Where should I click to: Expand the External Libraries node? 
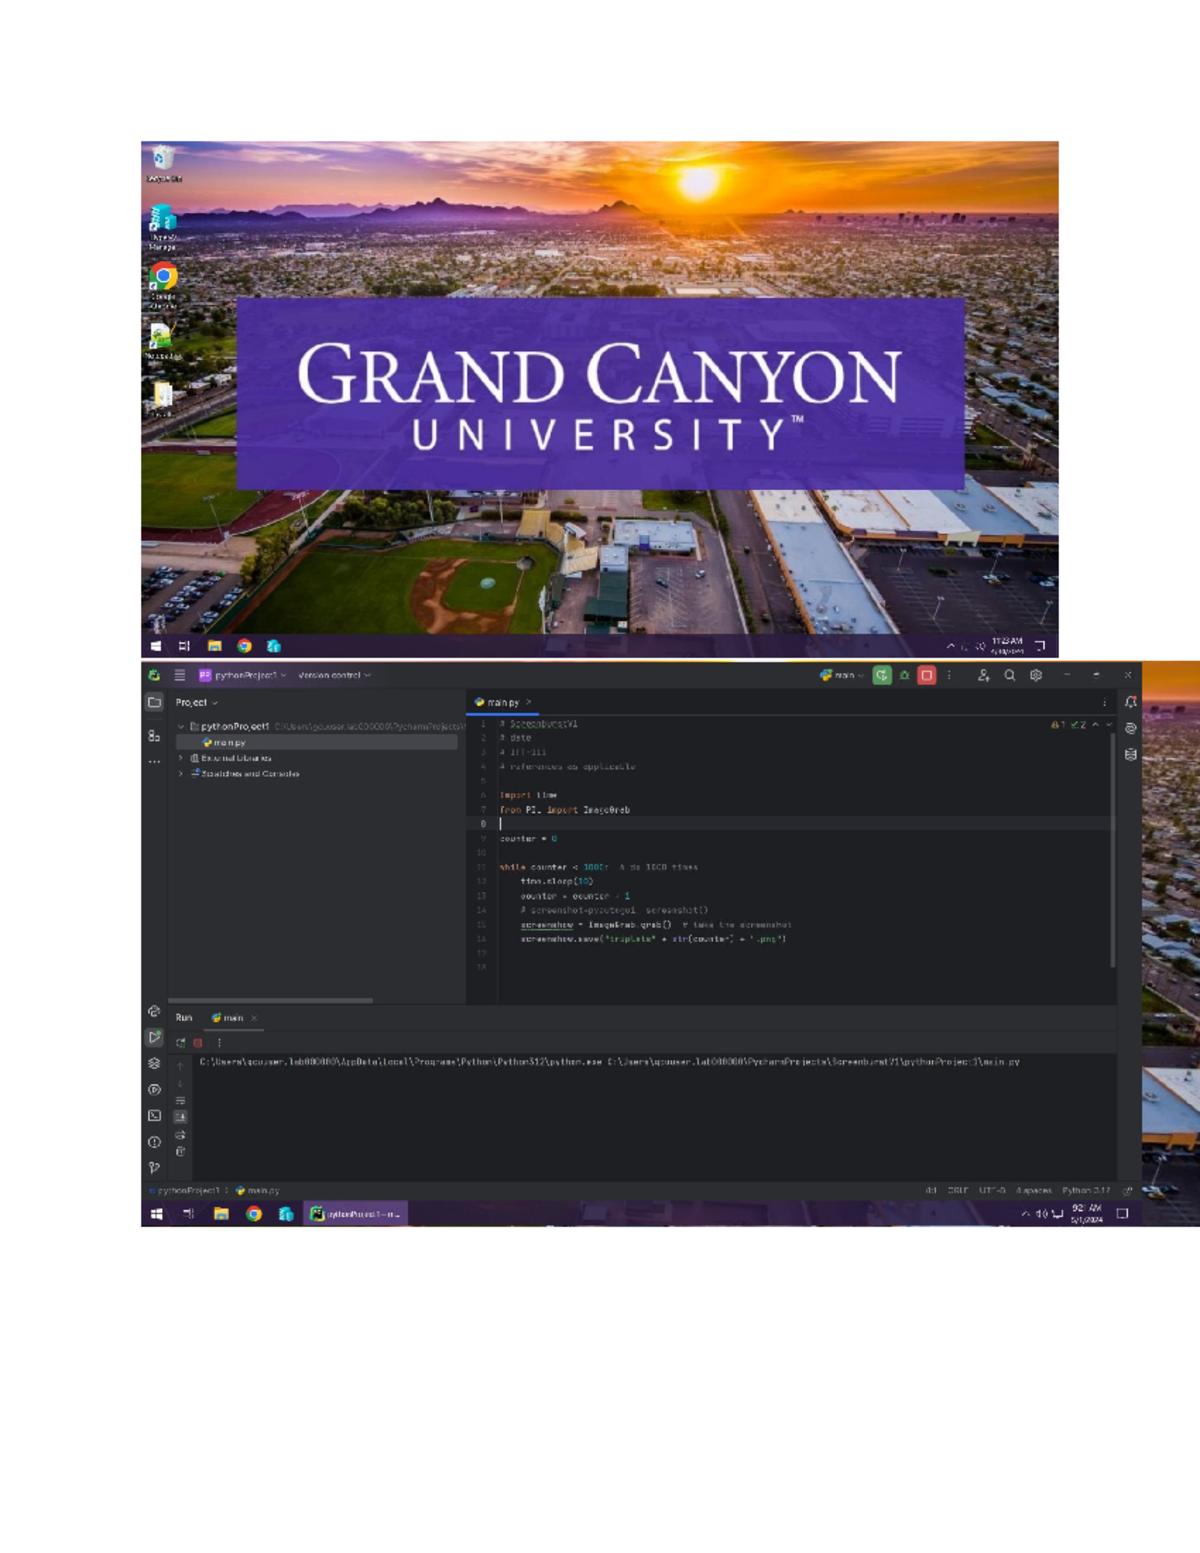tap(181, 758)
